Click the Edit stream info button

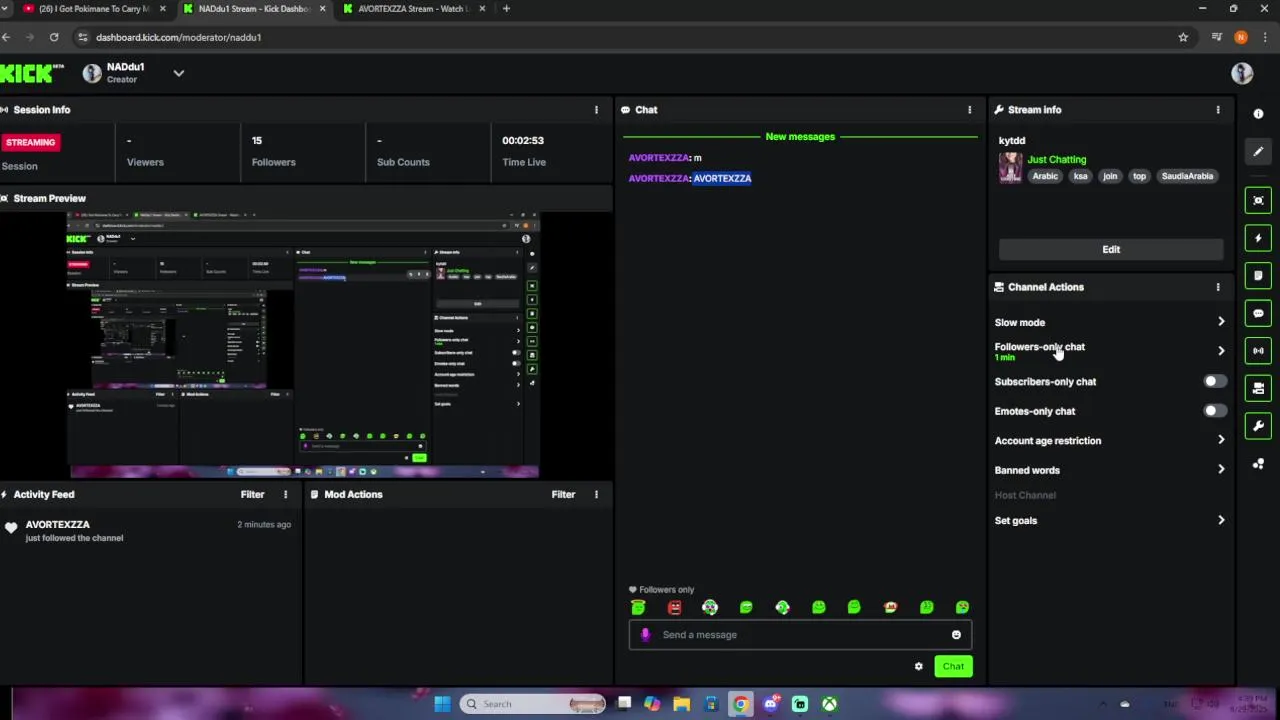[x=1111, y=249]
